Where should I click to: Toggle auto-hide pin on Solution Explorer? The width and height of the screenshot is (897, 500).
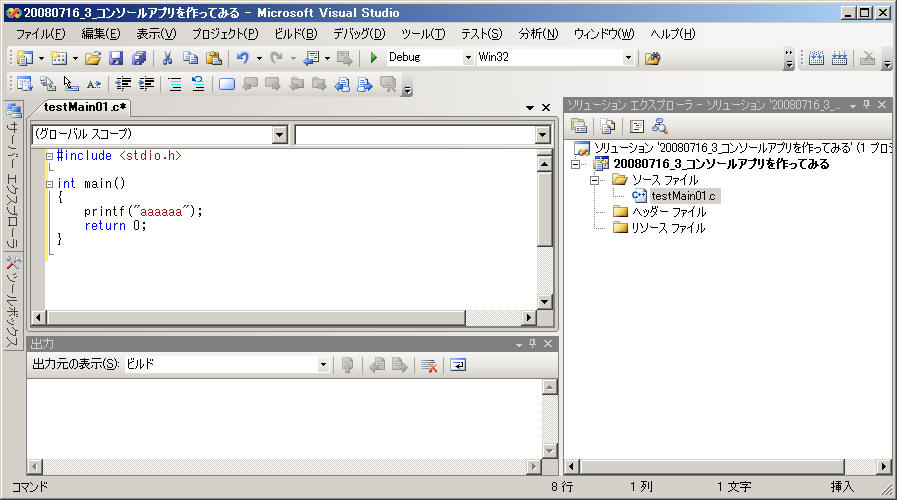click(867, 105)
